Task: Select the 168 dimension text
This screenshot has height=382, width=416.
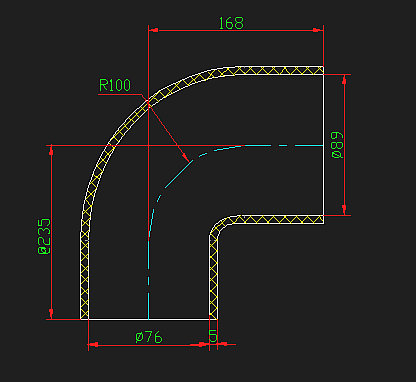Action: (231, 23)
